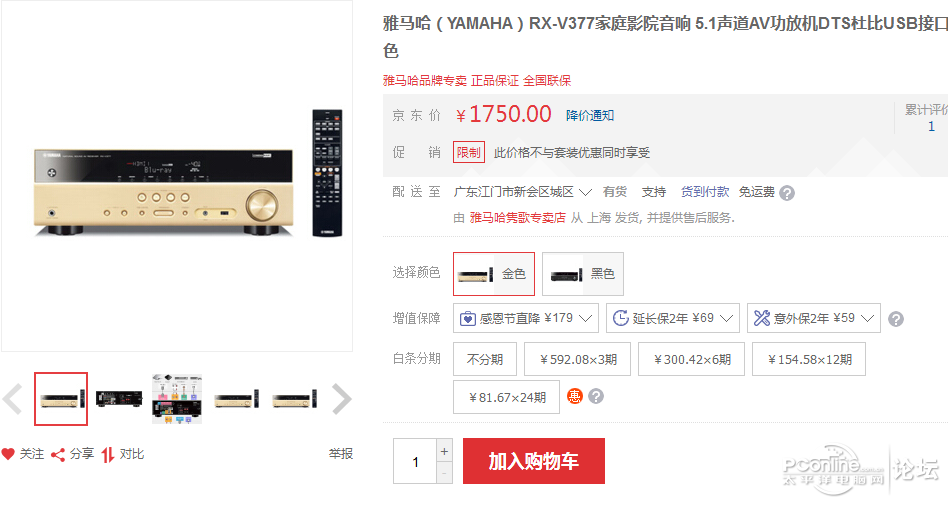This screenshot has height=505, width=948.
Task: Show previous thumbnails with left arrow
Action: 12,399
